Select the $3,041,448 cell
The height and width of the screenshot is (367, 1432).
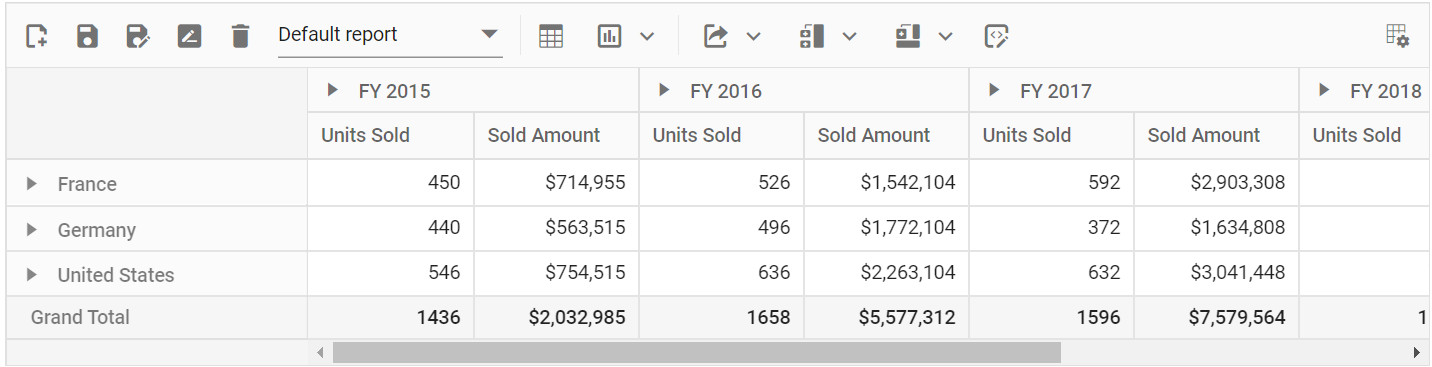1216,273
